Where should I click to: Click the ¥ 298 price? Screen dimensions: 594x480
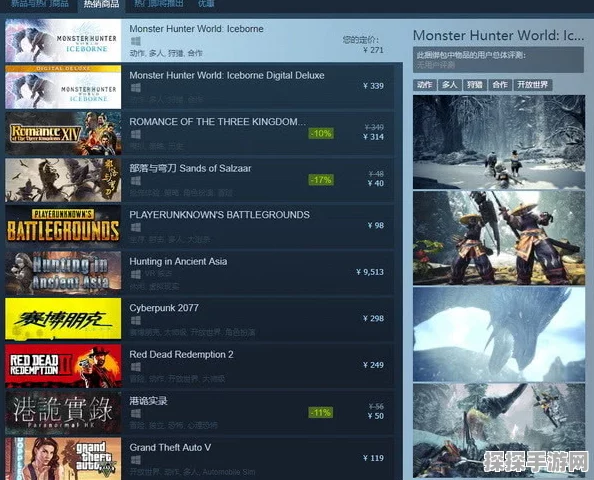tap(373, 319)
